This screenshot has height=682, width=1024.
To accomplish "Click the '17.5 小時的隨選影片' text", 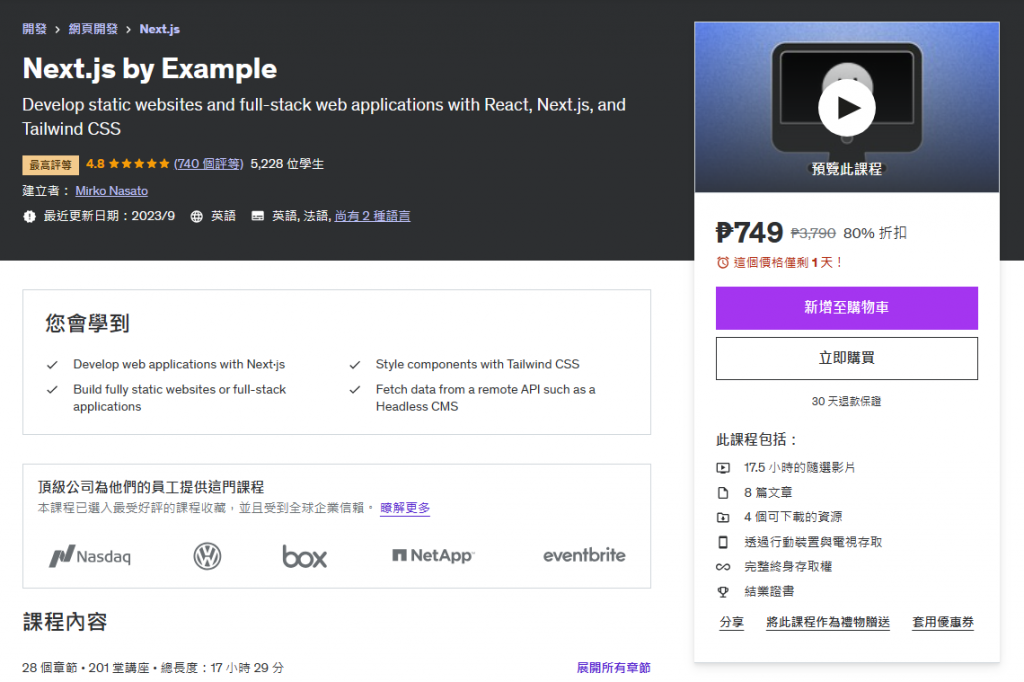I will click(x=799, y=468).
